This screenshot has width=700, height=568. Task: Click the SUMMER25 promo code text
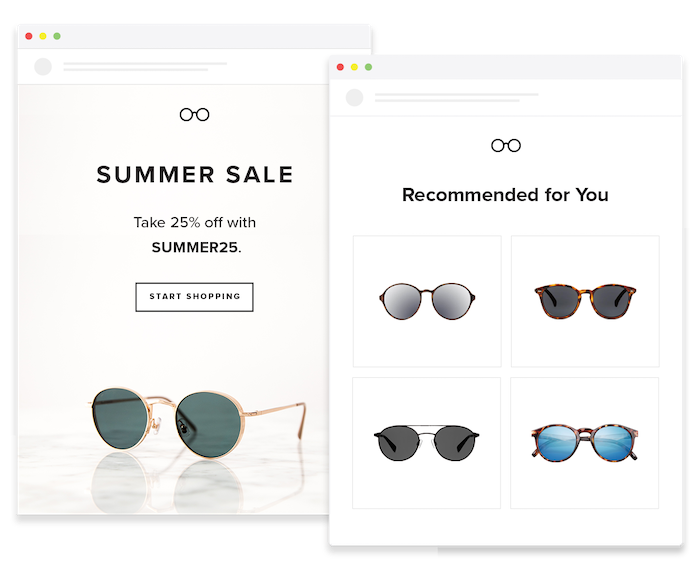coord(196,247)
